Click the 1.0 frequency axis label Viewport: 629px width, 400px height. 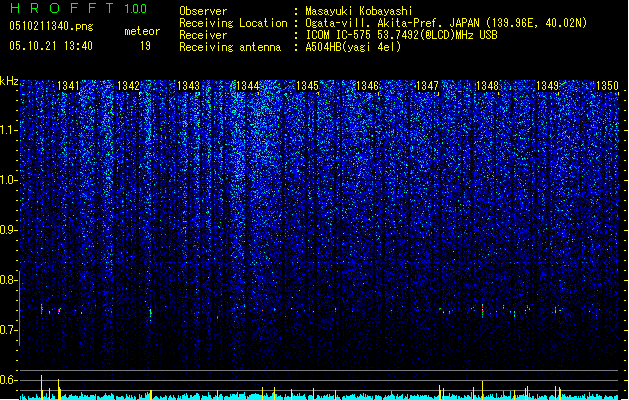[8, 180]
